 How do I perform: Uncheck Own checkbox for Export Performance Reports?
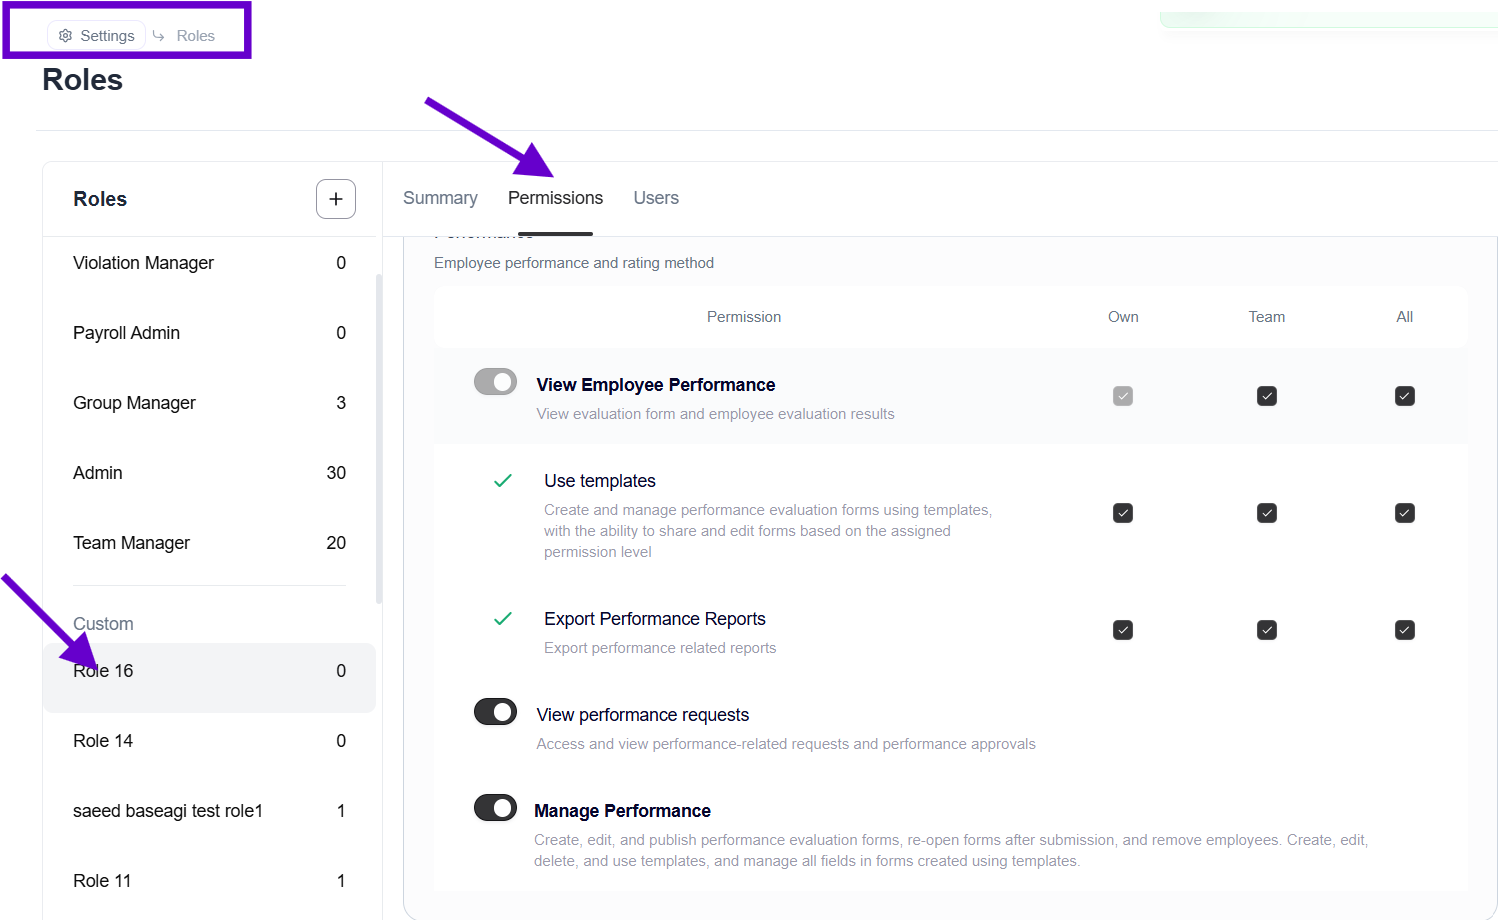[1123, 630]
